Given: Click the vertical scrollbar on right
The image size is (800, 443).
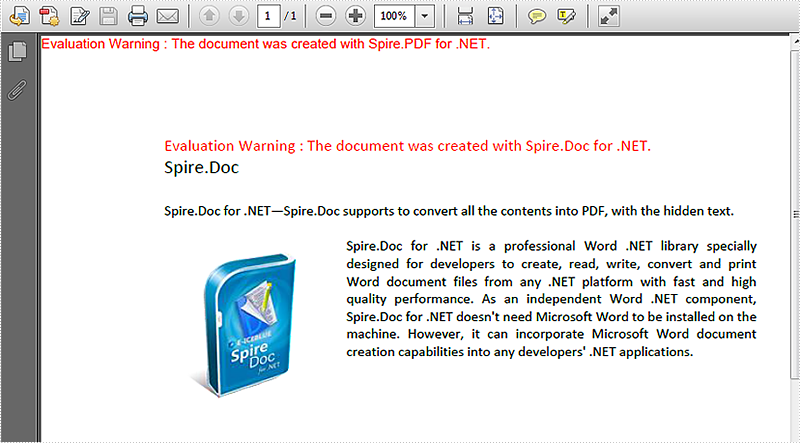Looking at the screenshot, I should (x=795, y=214).
